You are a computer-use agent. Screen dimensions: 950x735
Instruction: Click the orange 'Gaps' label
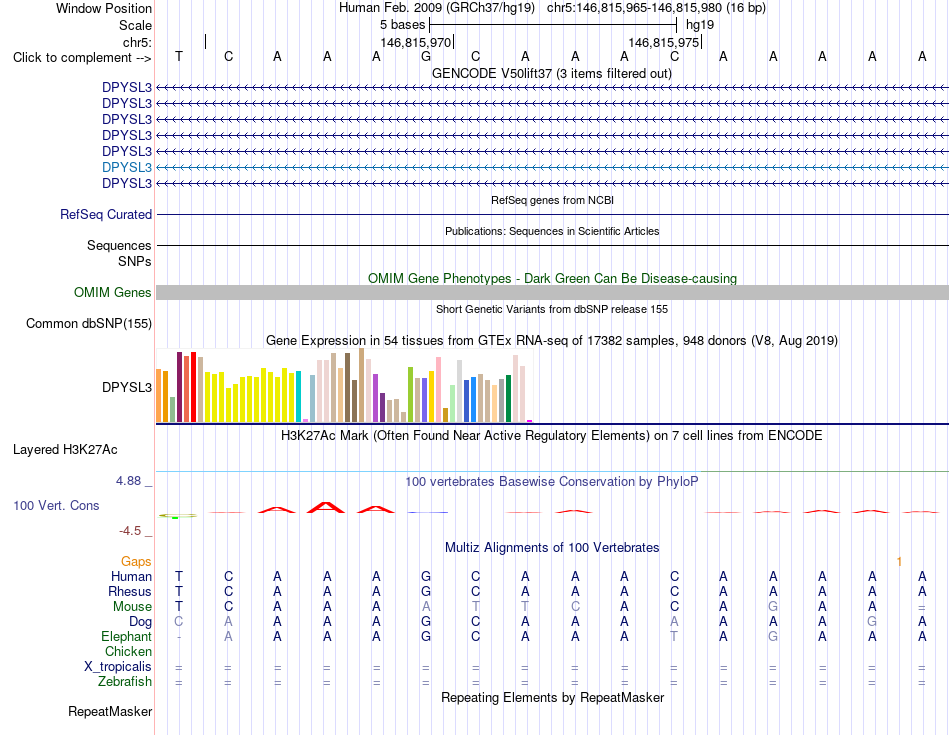tap(136, 562)
